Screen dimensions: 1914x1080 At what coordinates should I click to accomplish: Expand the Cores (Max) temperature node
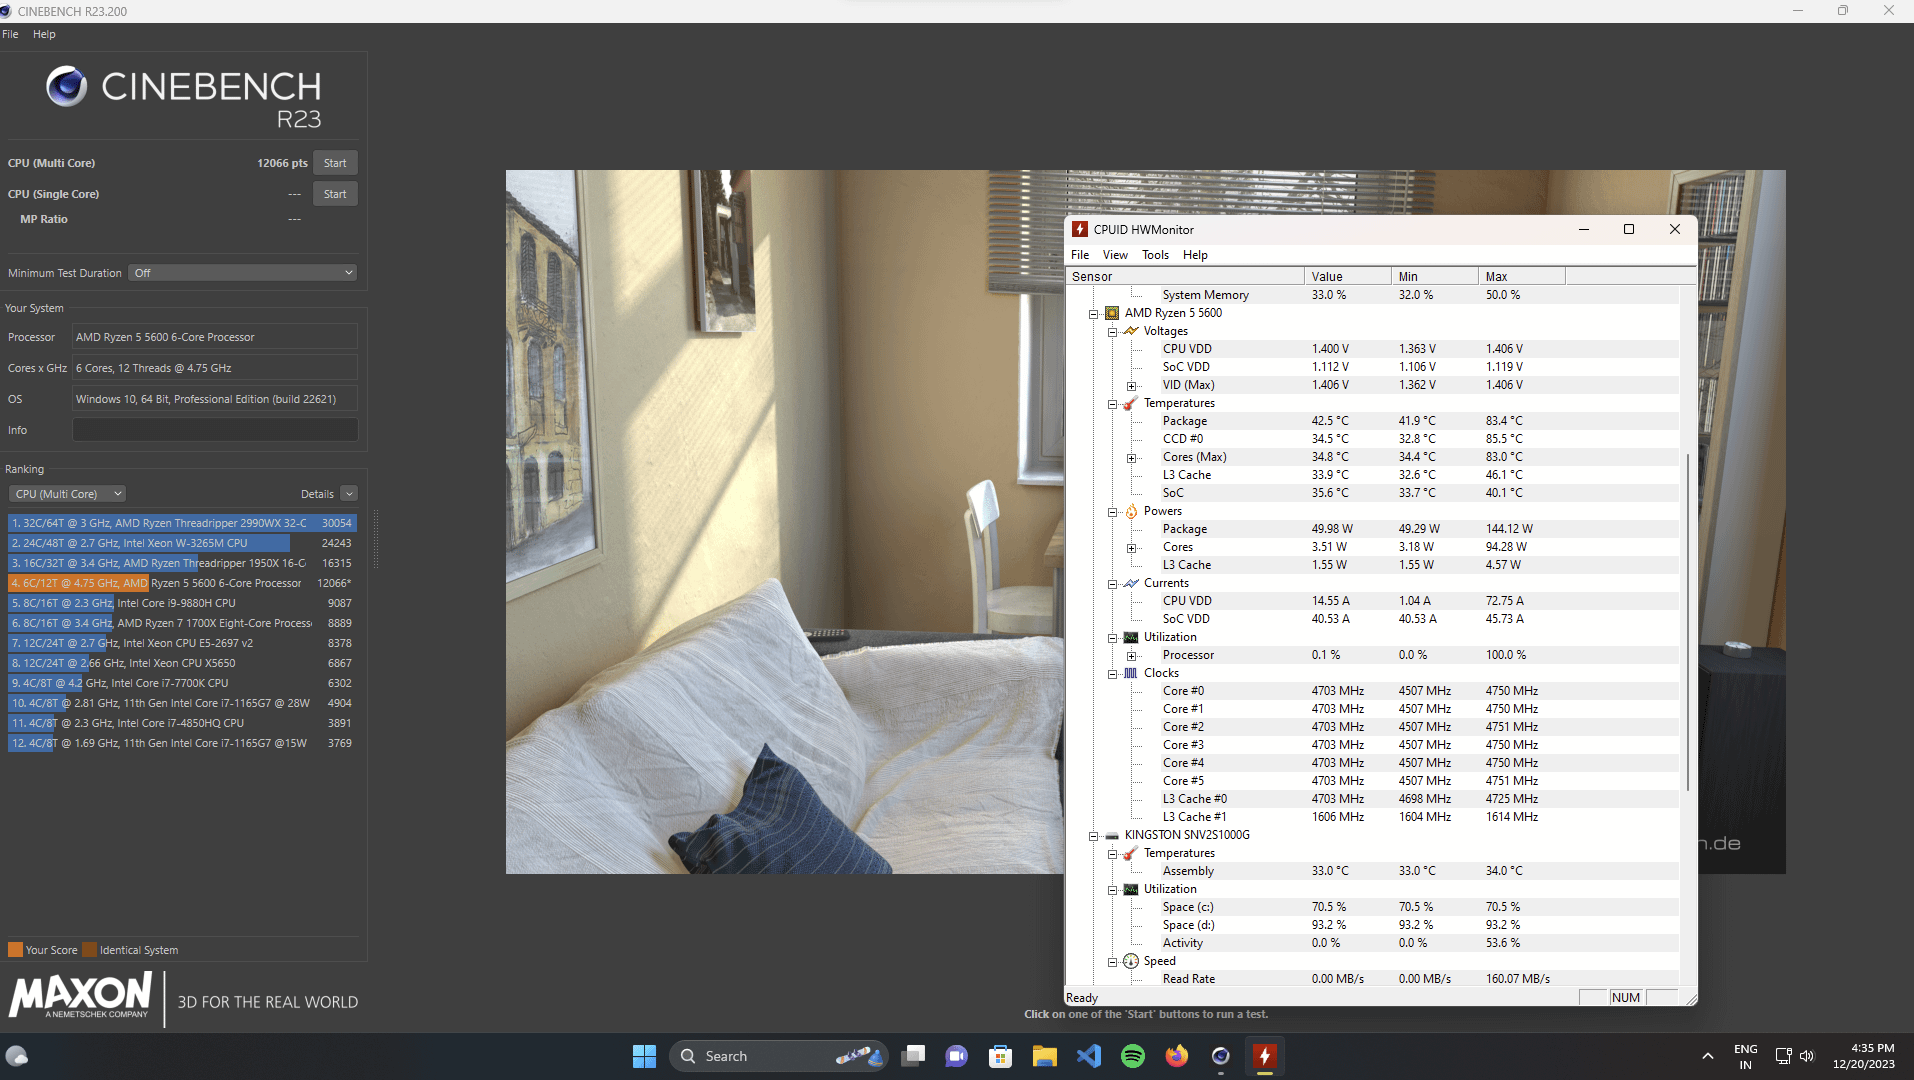point(1131,458)
